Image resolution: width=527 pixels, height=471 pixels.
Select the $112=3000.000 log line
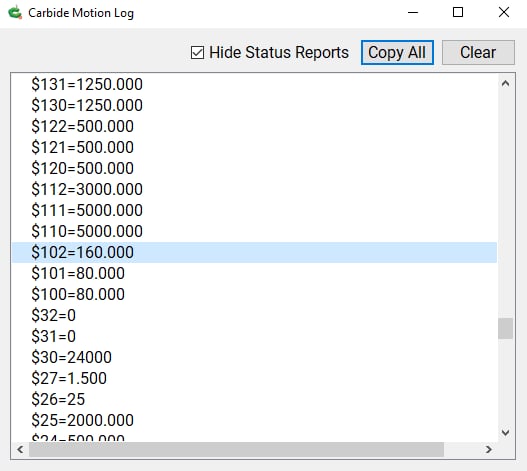(x=254, y=189)
